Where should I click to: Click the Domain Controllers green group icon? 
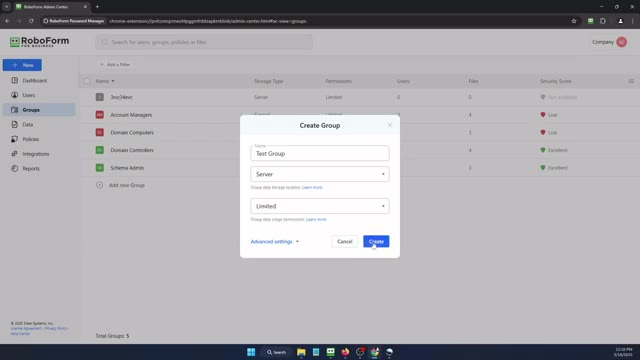pos(100,150)
